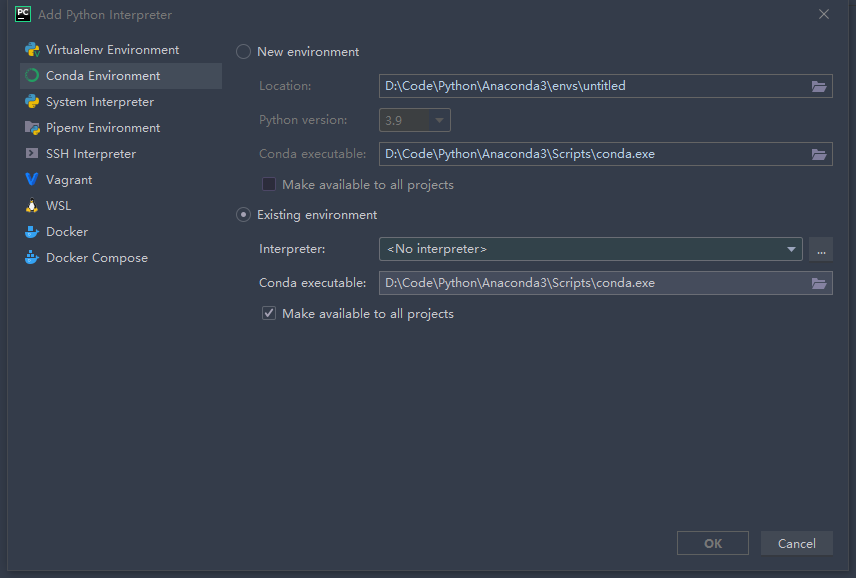This screenshot has height=578, width=856.
Task: Select the New environment radio button
Action: point(243,52)
